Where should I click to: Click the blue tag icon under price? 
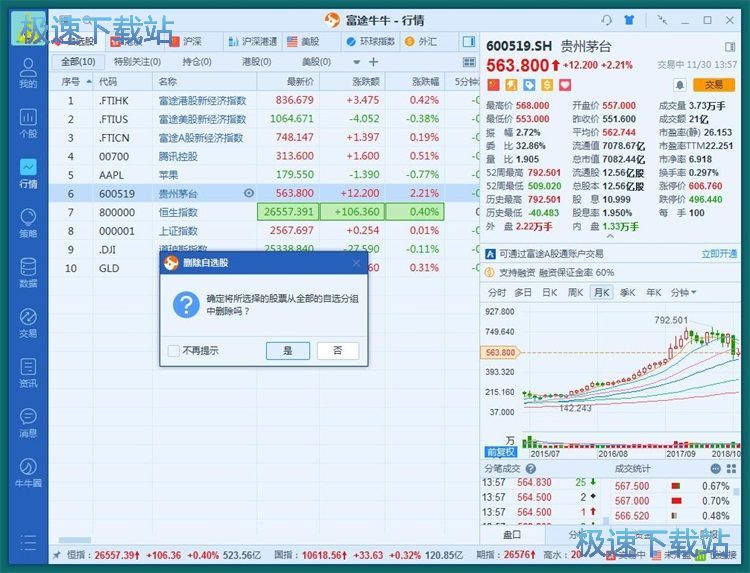point(529,85)
